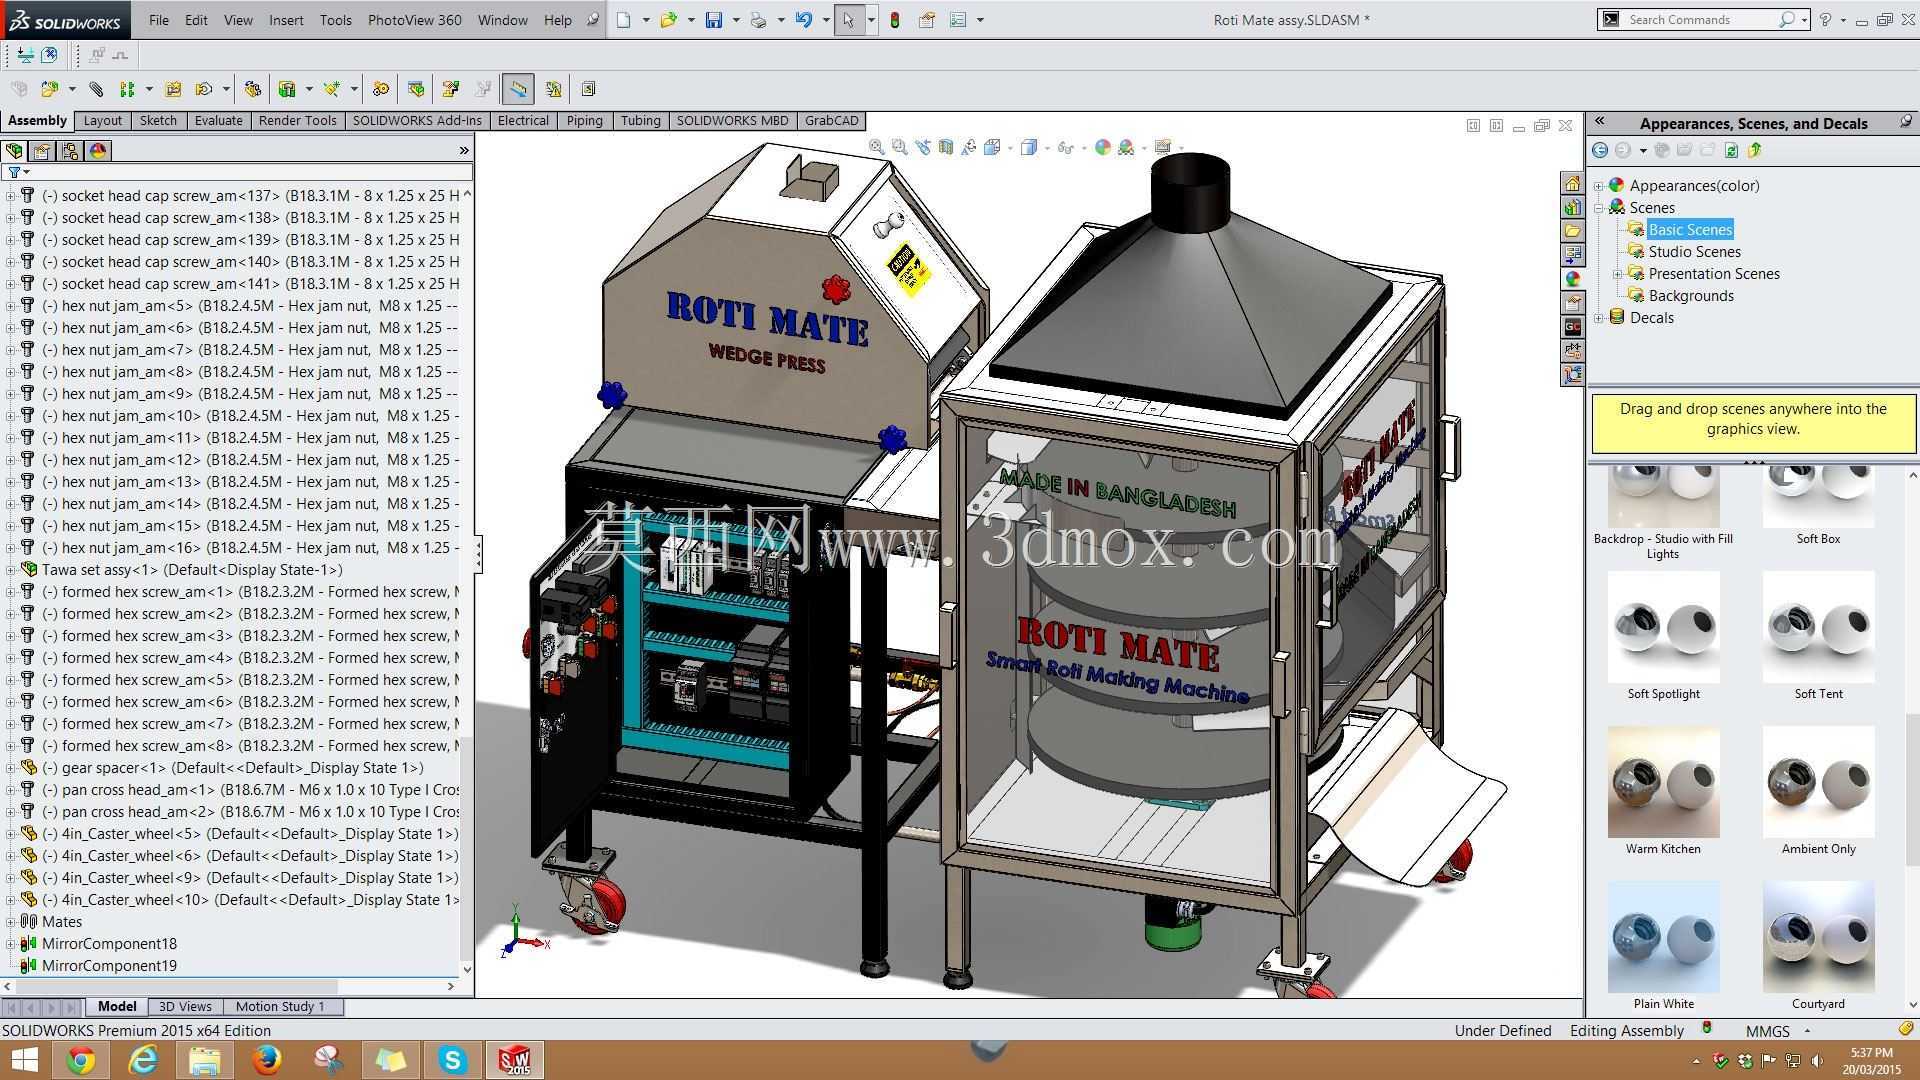Expand the Mates folder in feature tree
1920x1080 pixels.
coord(10,922)
